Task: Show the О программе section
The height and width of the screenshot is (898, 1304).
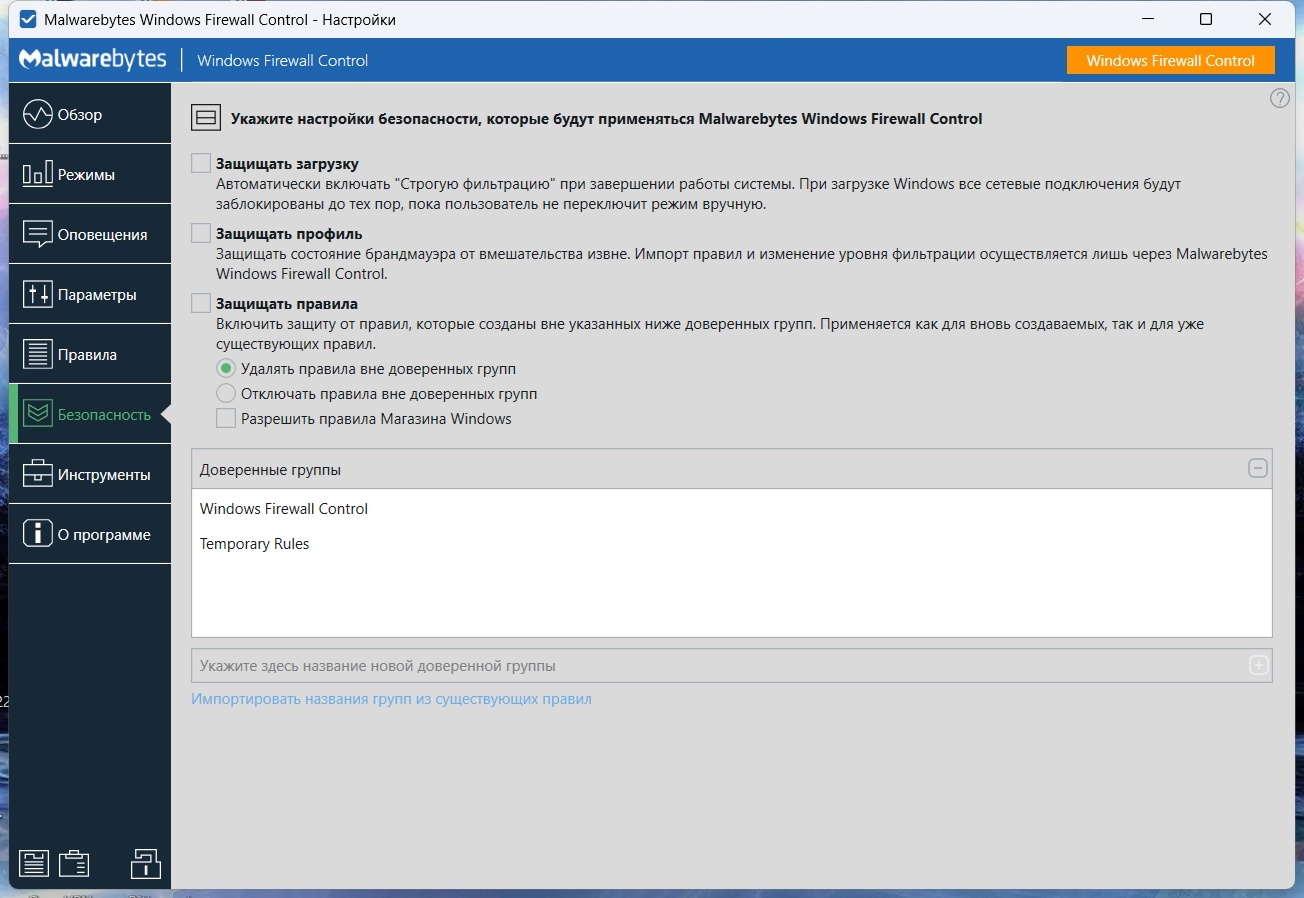Action: pyautogui.click(x=90, y=535)
